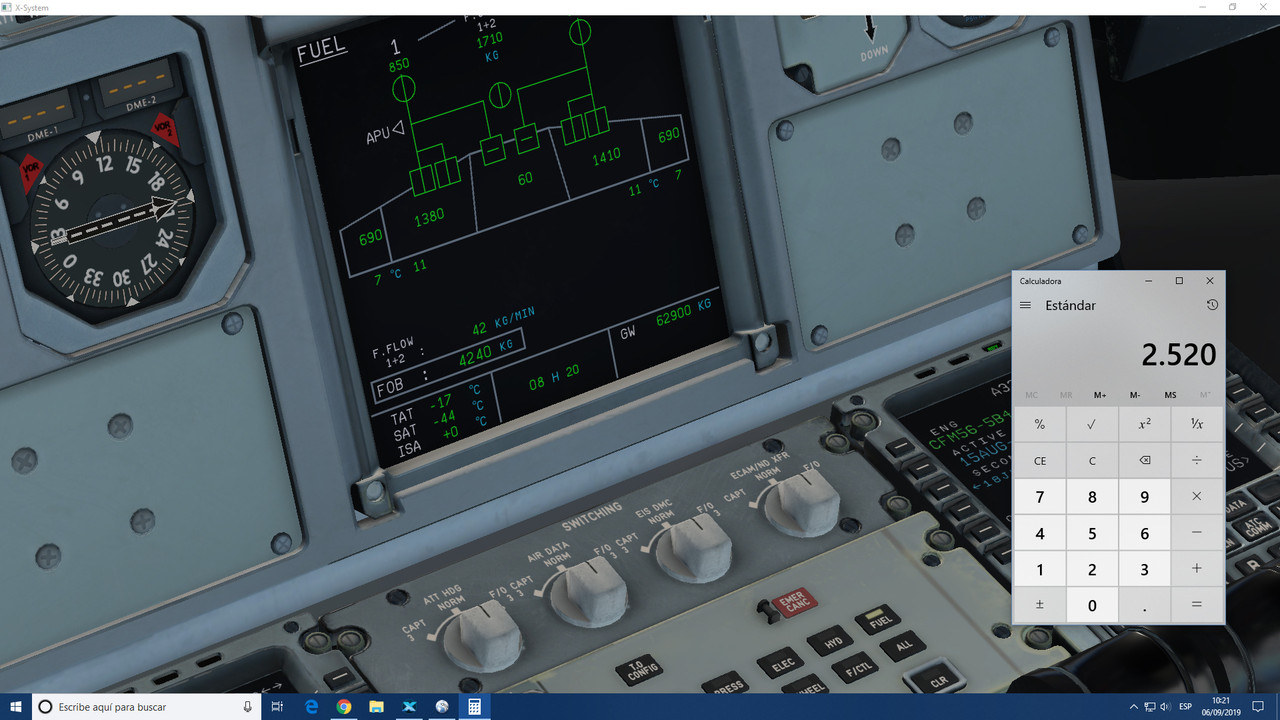Click the MS memory store key
This screenshot has width=1280, height=720.
(1170, 395)
